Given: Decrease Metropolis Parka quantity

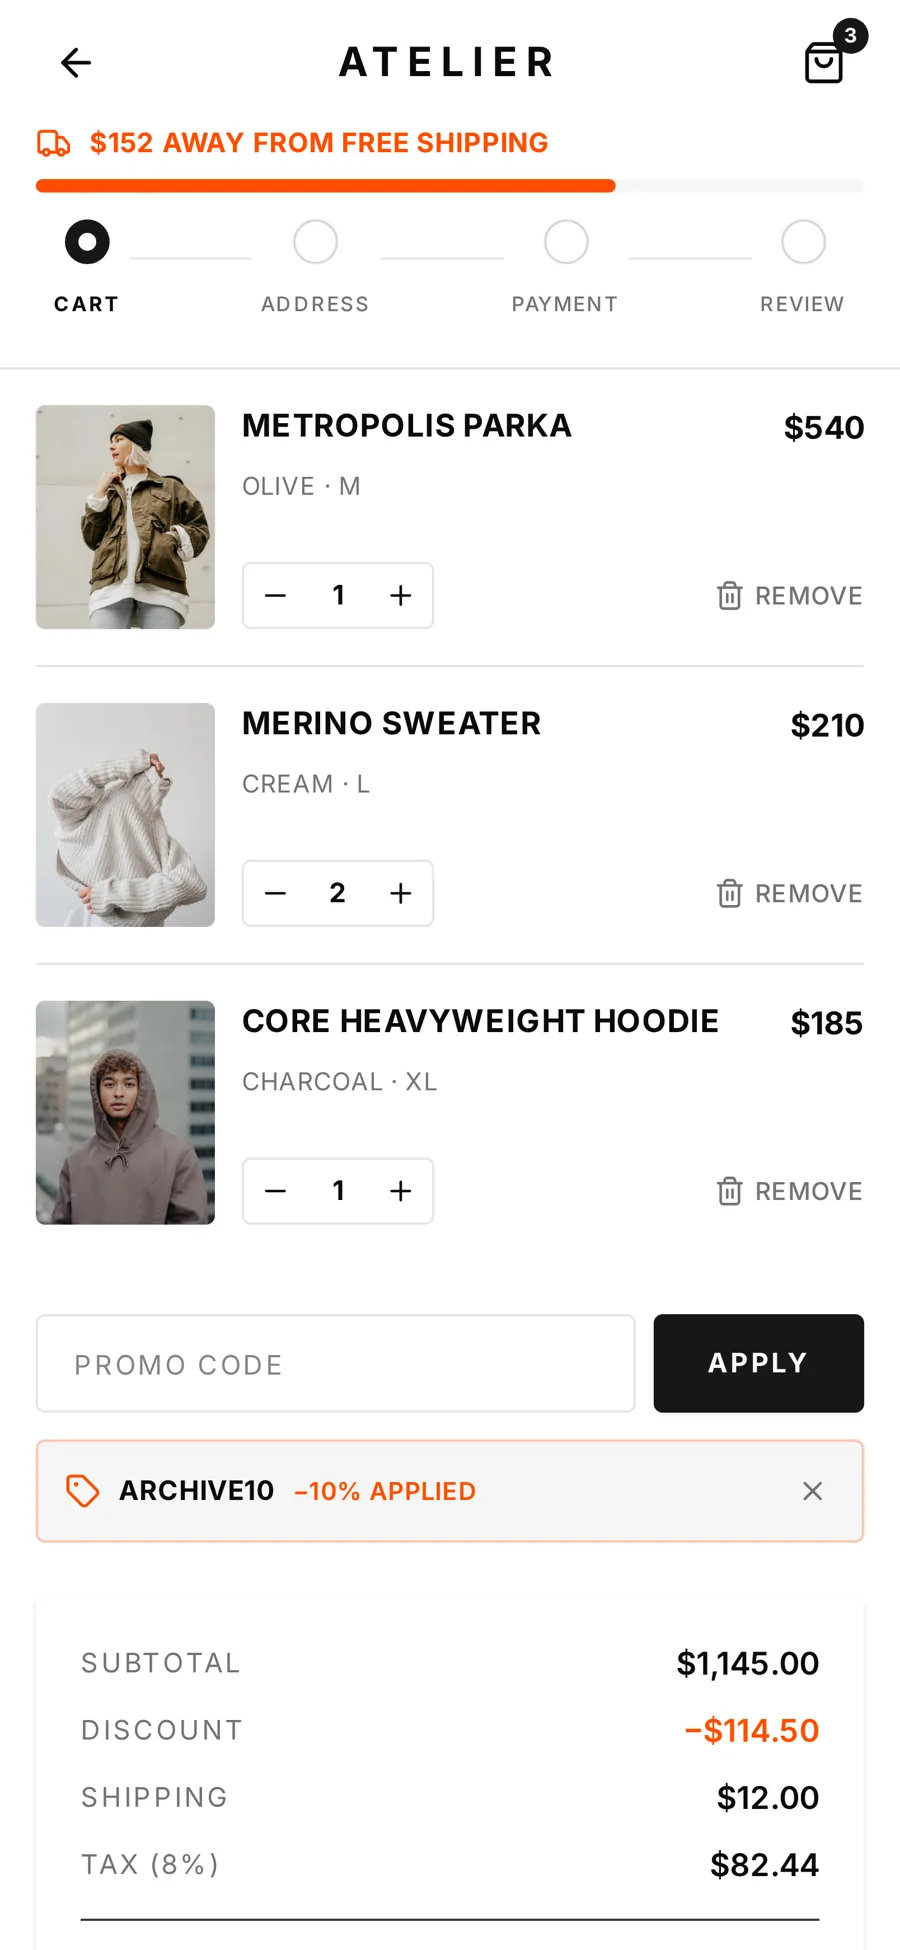Looking at the screenshot, I should click(x=275, y=596).
